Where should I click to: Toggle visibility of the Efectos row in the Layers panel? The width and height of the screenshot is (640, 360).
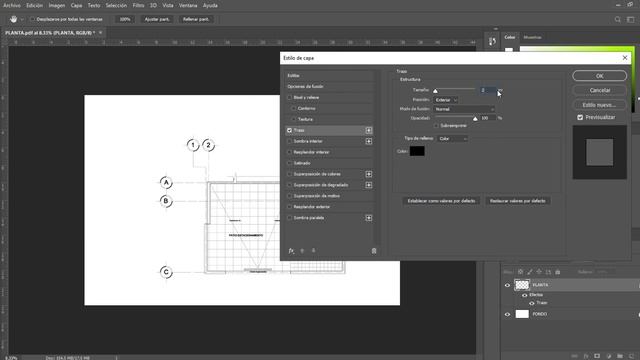[524, 295]
